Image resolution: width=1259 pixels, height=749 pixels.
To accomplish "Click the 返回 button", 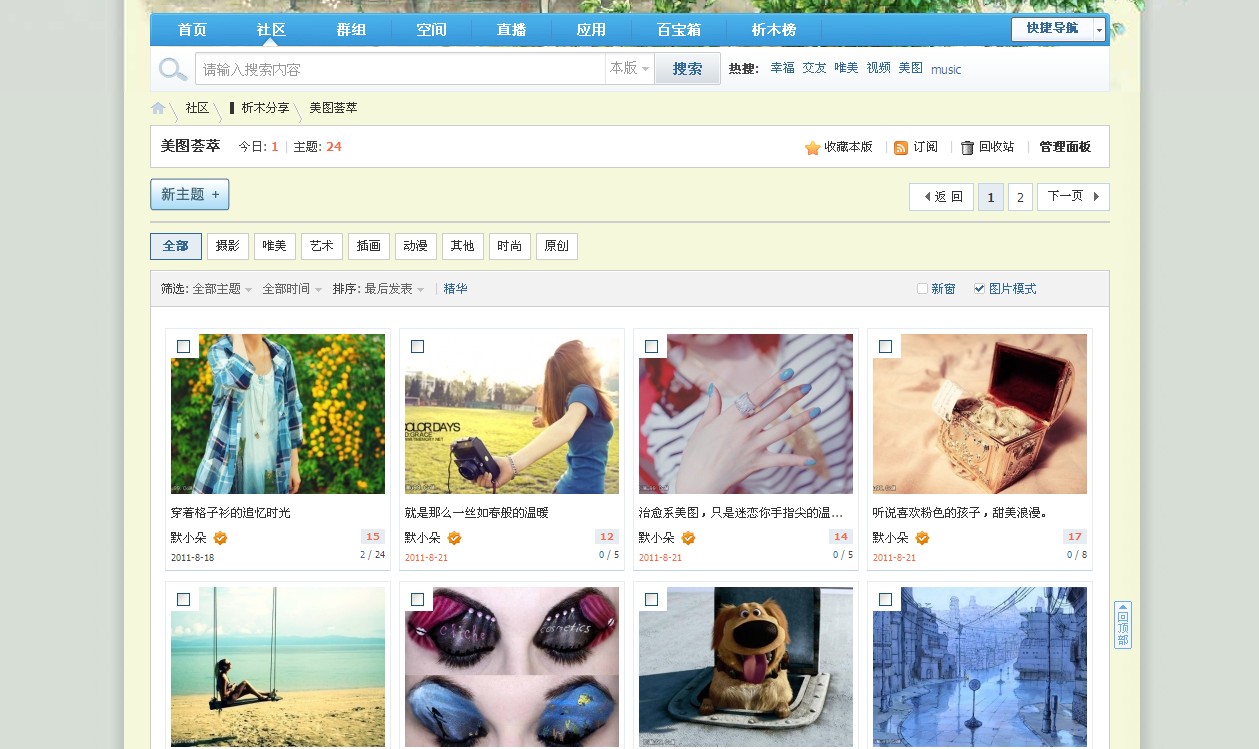I will pyautogui.click(x=941, y=197).
